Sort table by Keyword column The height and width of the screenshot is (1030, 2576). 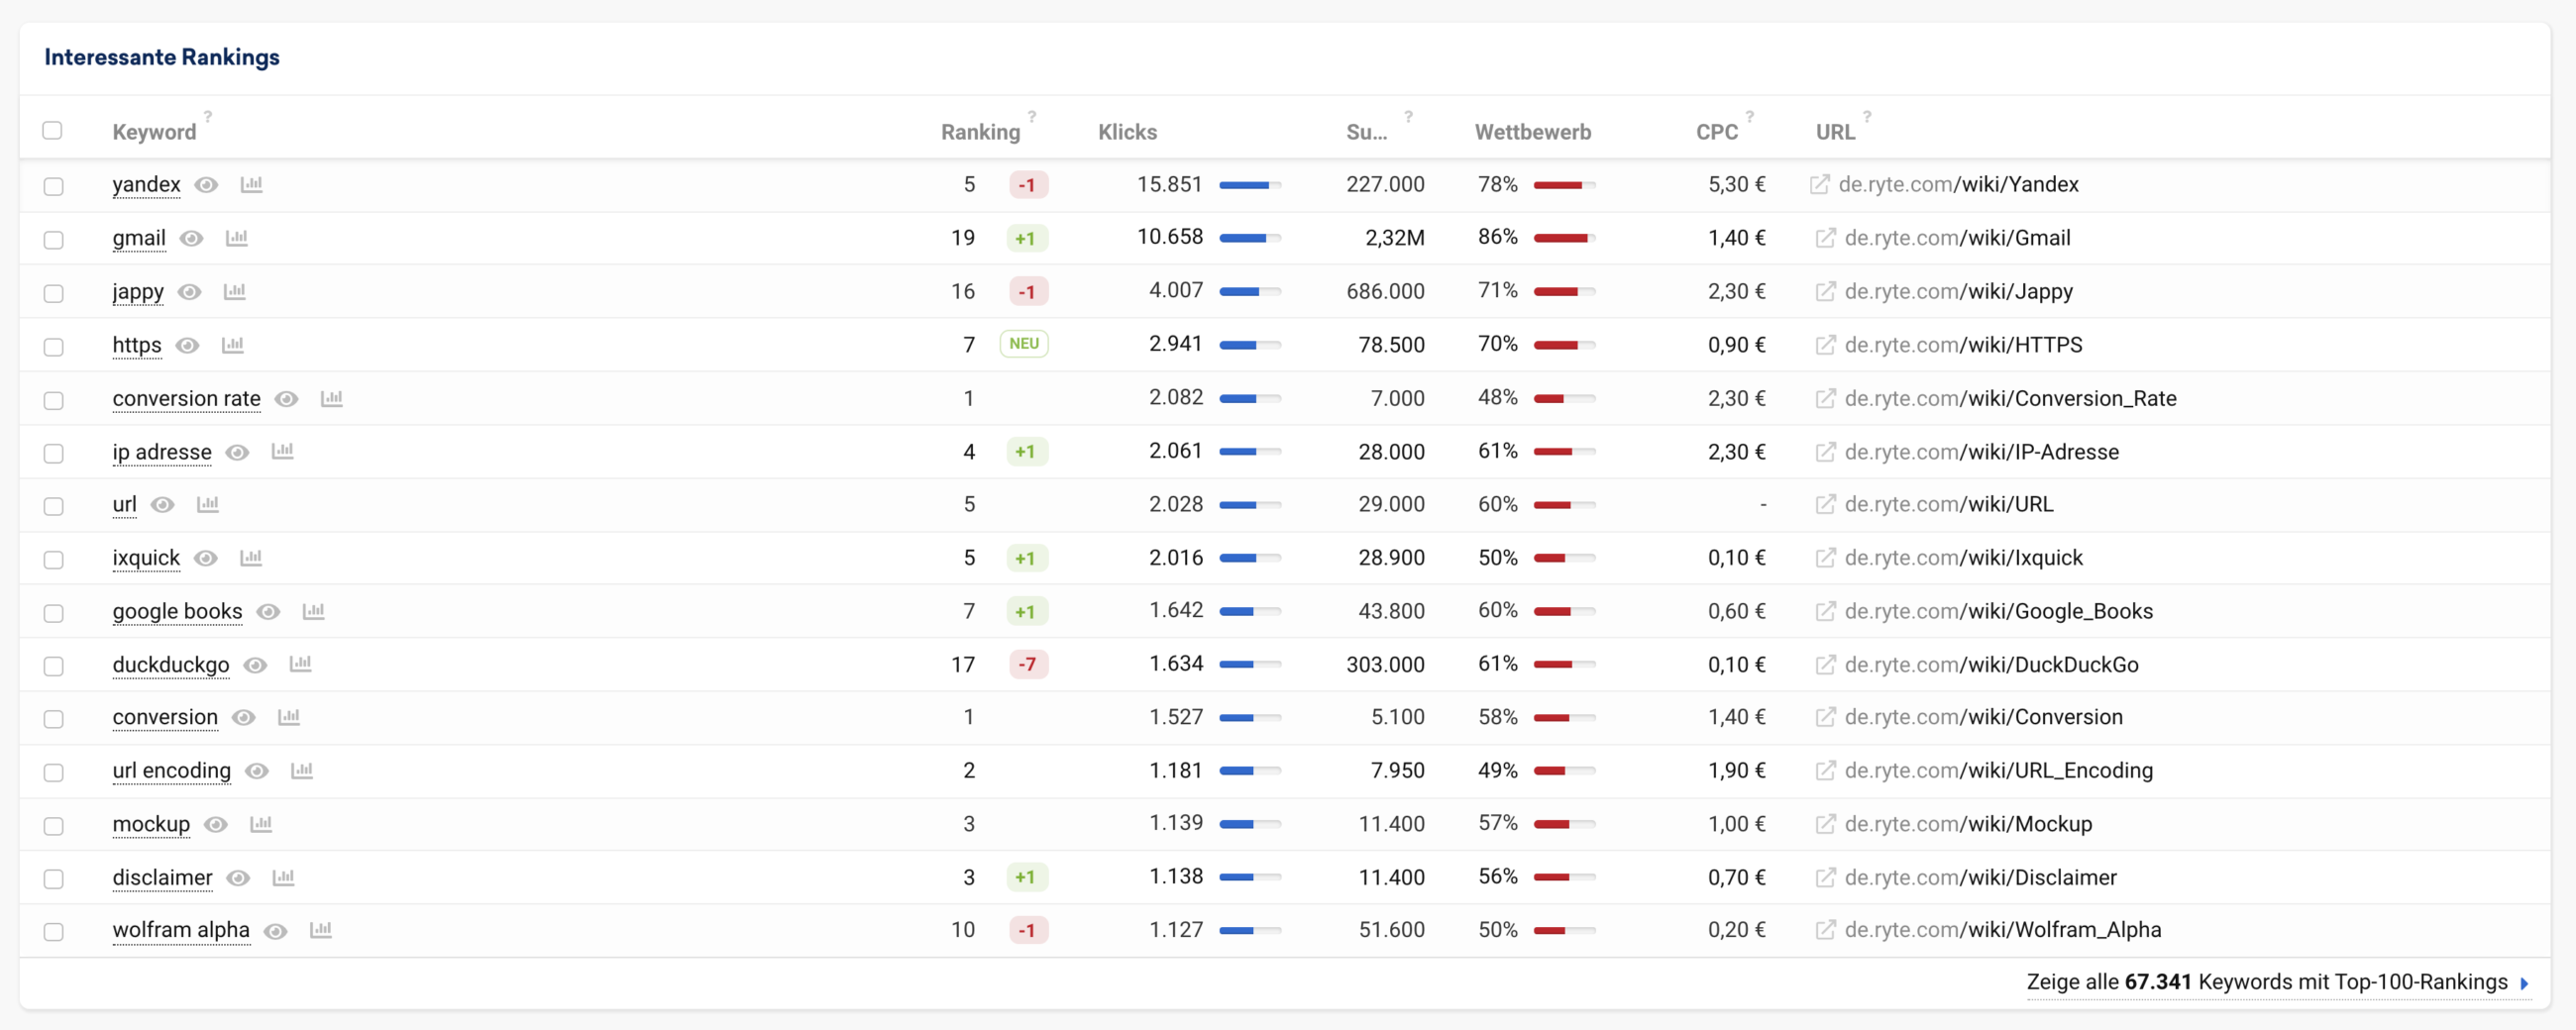(x=154, y=132)
